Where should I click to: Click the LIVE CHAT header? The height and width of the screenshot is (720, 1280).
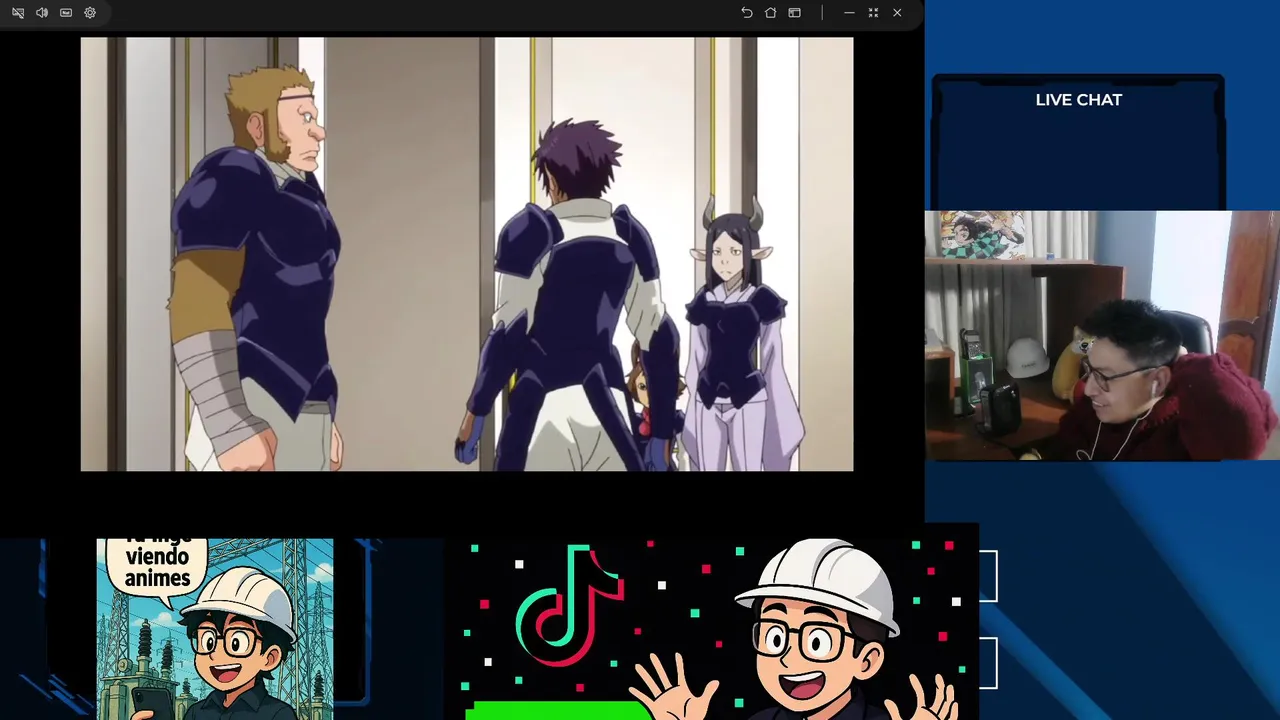(1079, 100)
